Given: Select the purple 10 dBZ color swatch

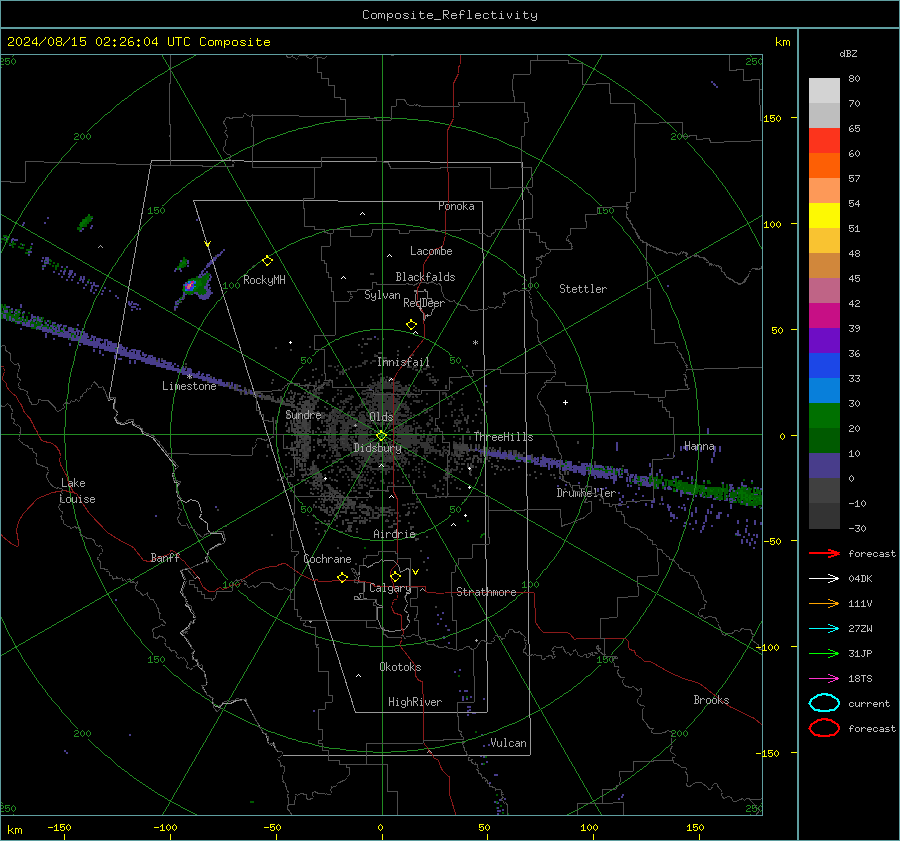Looking at the screenshot, I should [x=824, y=466].
